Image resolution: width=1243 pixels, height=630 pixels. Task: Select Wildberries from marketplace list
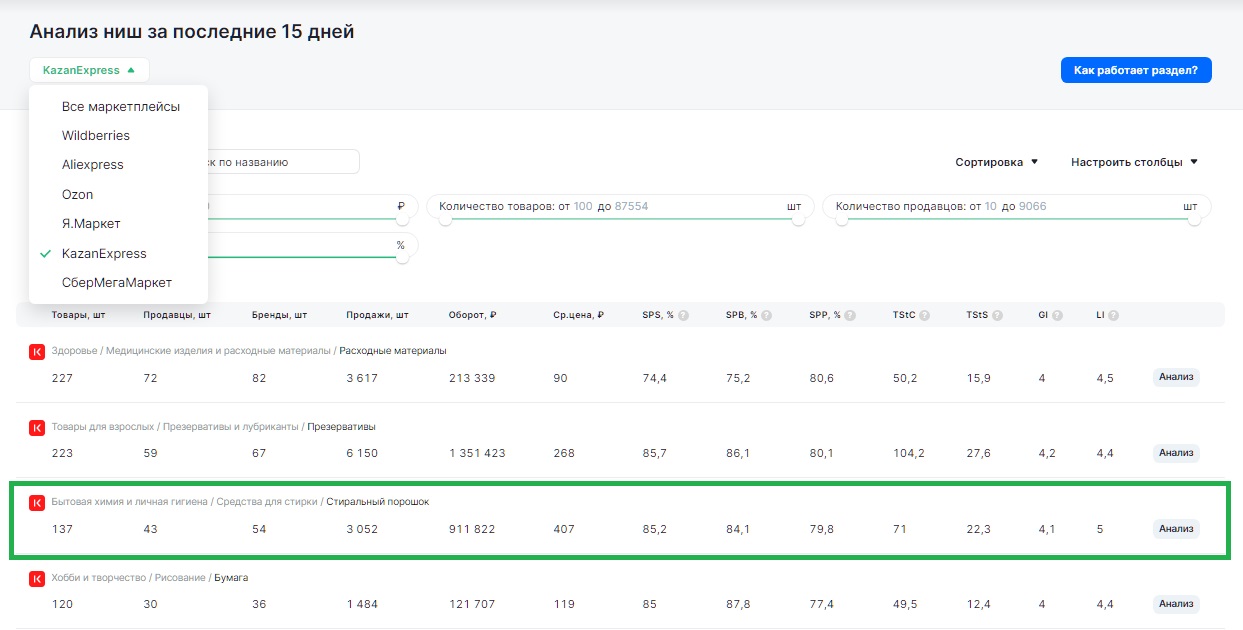coord(96,135)
